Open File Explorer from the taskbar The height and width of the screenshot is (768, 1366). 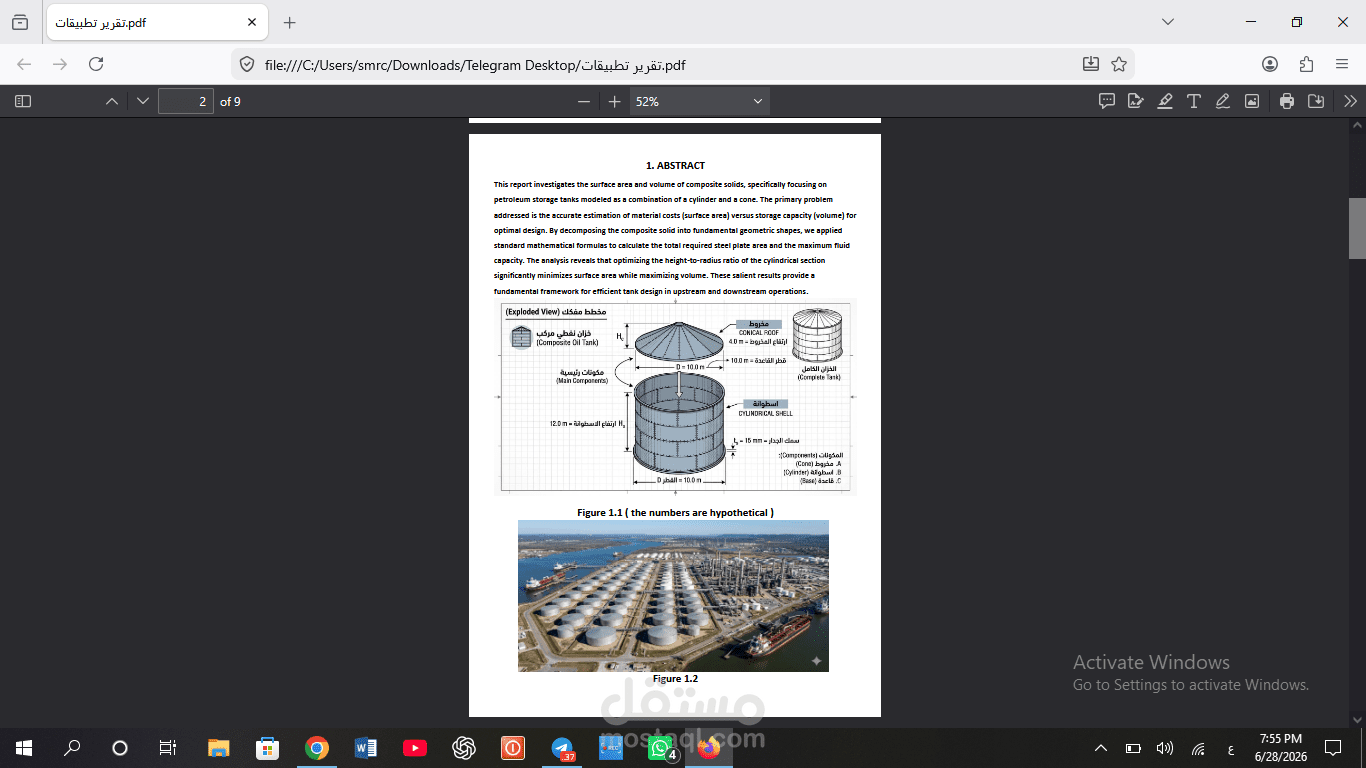[x=218, y=748]
